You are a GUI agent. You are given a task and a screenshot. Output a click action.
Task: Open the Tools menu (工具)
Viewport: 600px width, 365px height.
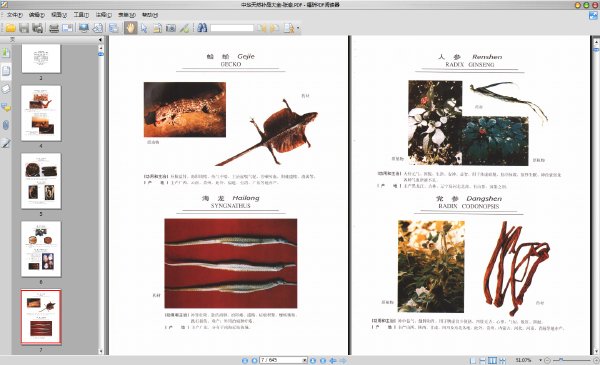[x=81, y=15]
